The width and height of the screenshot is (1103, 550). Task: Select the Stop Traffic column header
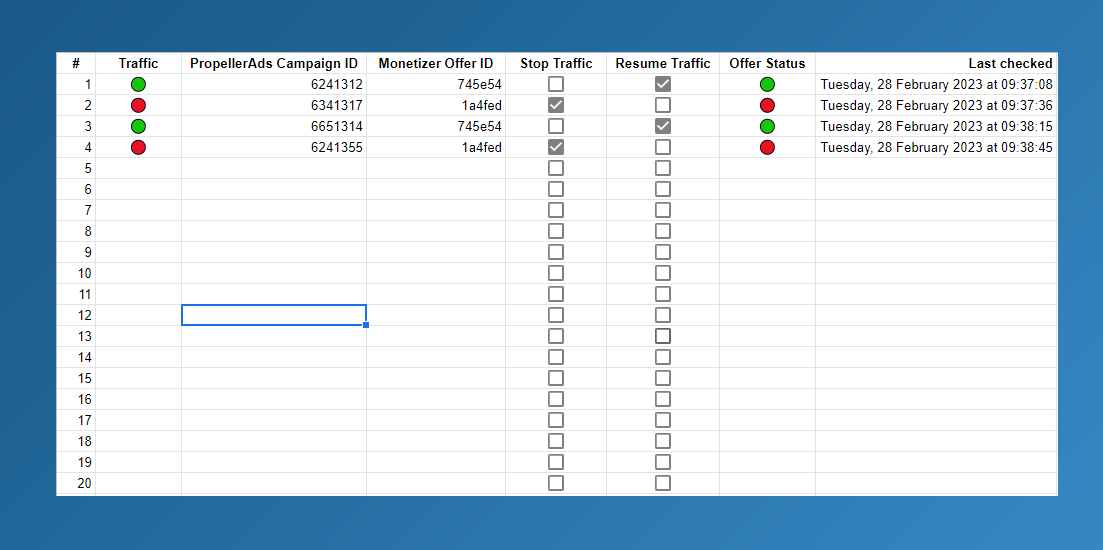point(556,63)
